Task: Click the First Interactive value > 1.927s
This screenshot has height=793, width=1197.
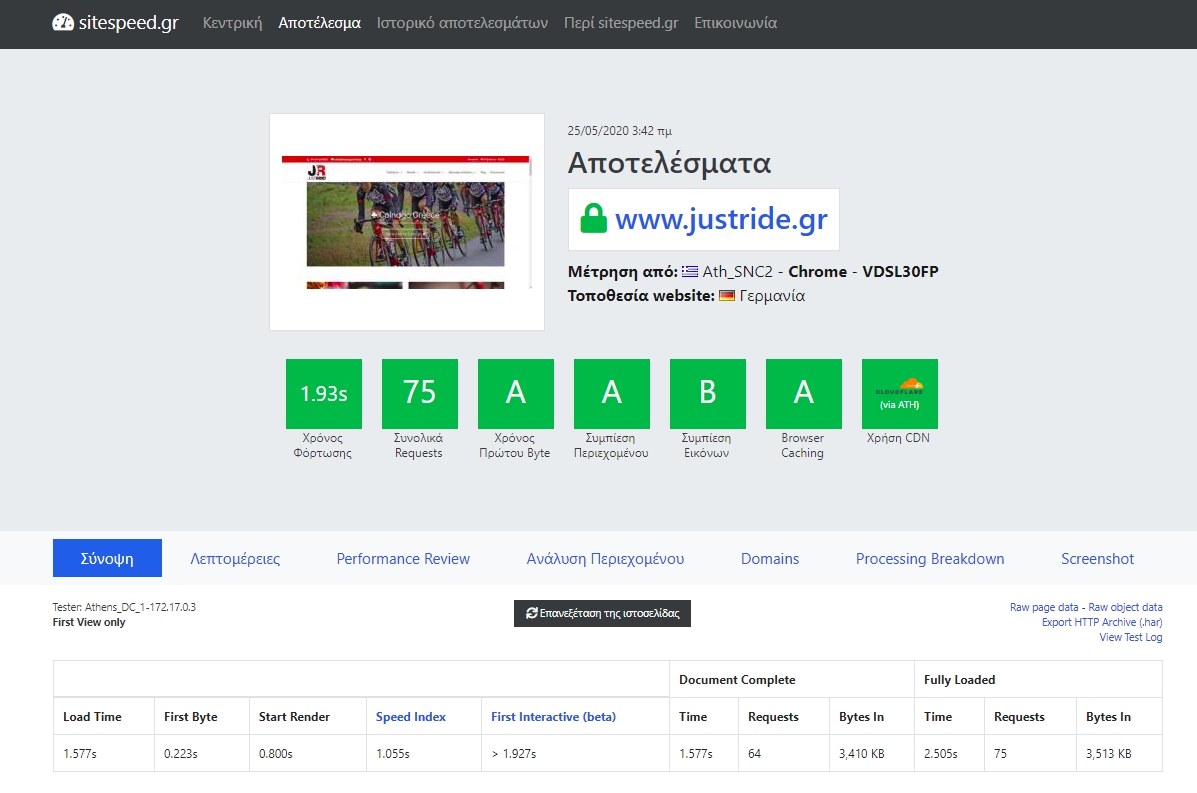Action: (x=513, y=753)
